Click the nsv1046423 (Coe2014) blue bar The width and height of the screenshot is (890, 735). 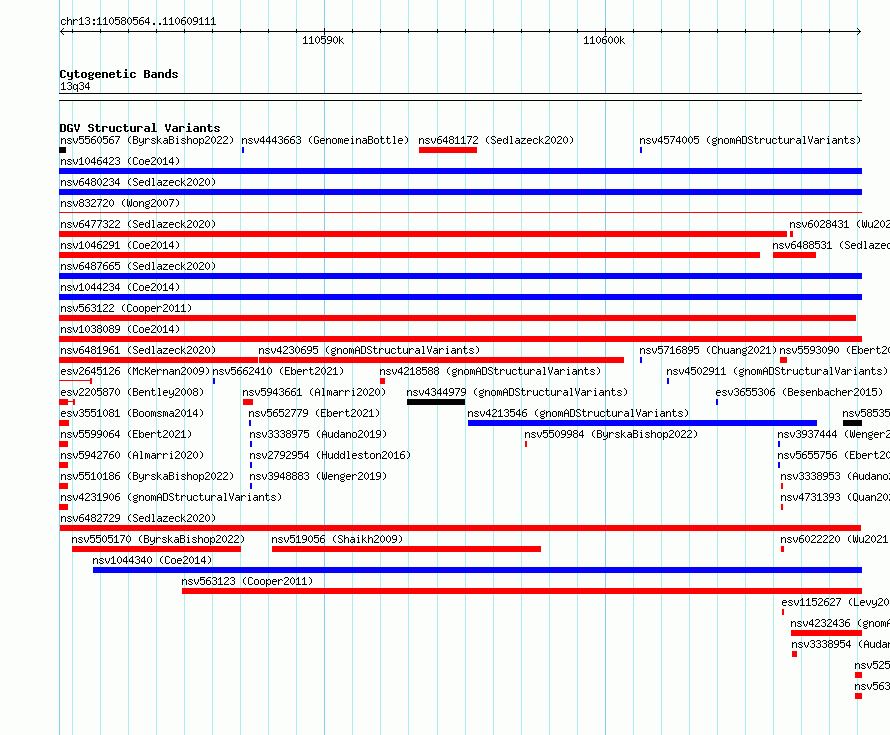point(460,171)
